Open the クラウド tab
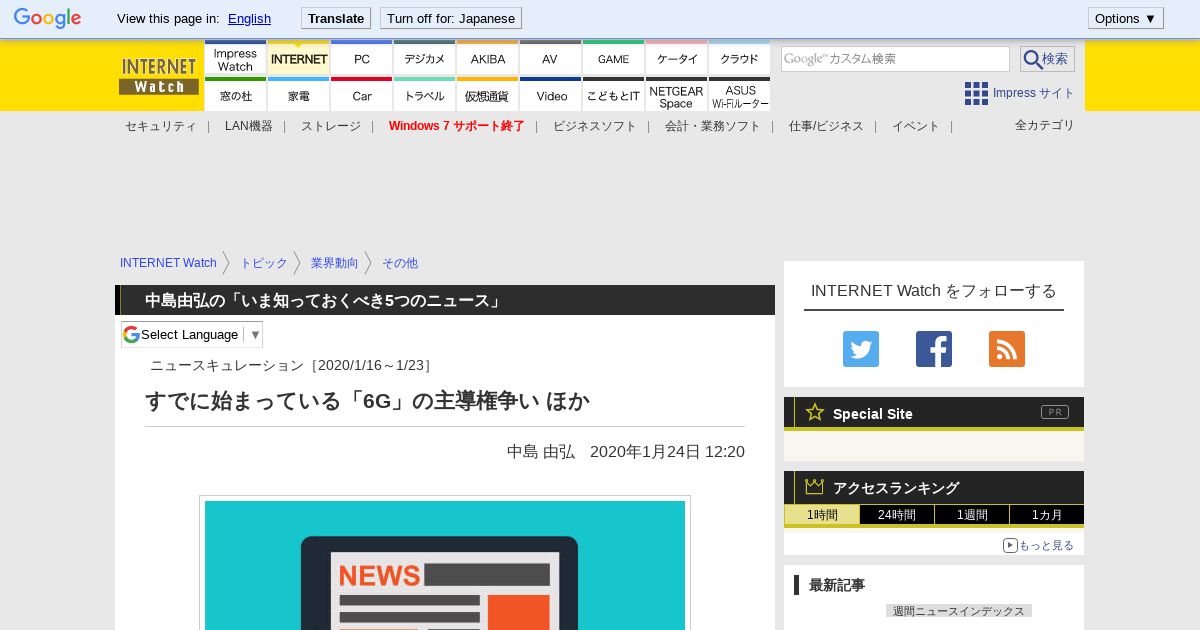This screenshot has width=1200, height=630. (739, 59)
